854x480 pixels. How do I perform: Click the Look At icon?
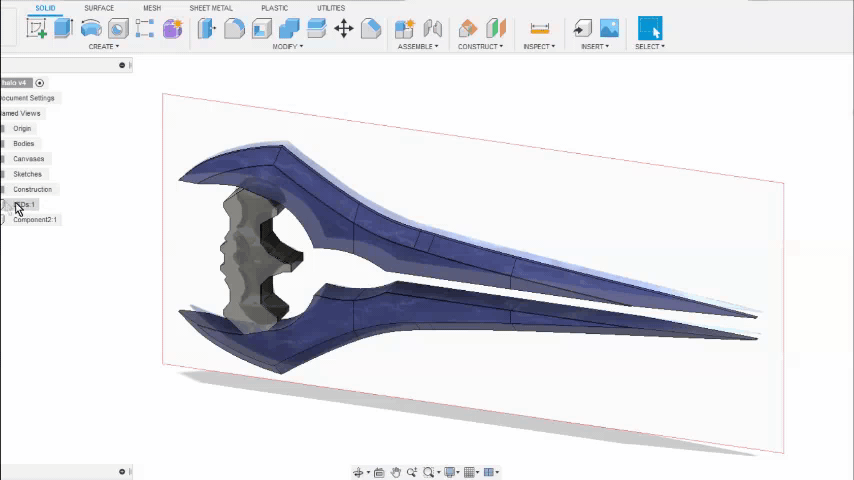click(379, 472)
